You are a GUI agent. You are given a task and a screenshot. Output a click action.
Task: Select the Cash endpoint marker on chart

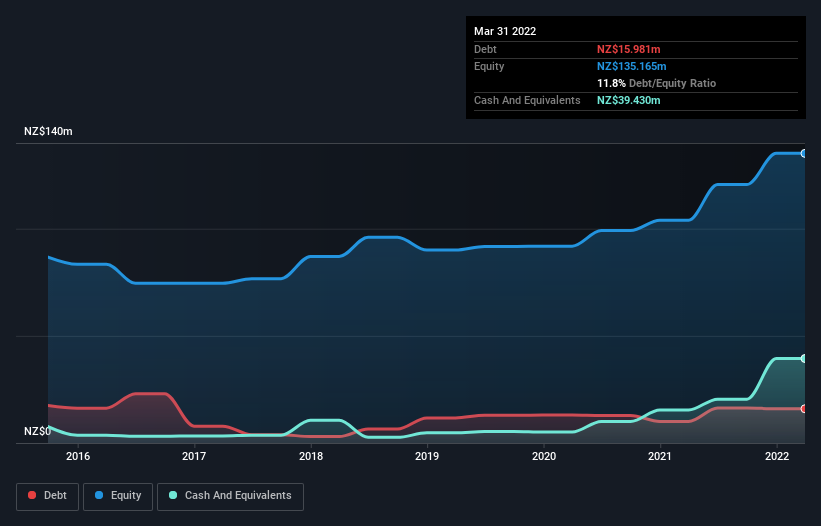(x=804, y=359)
